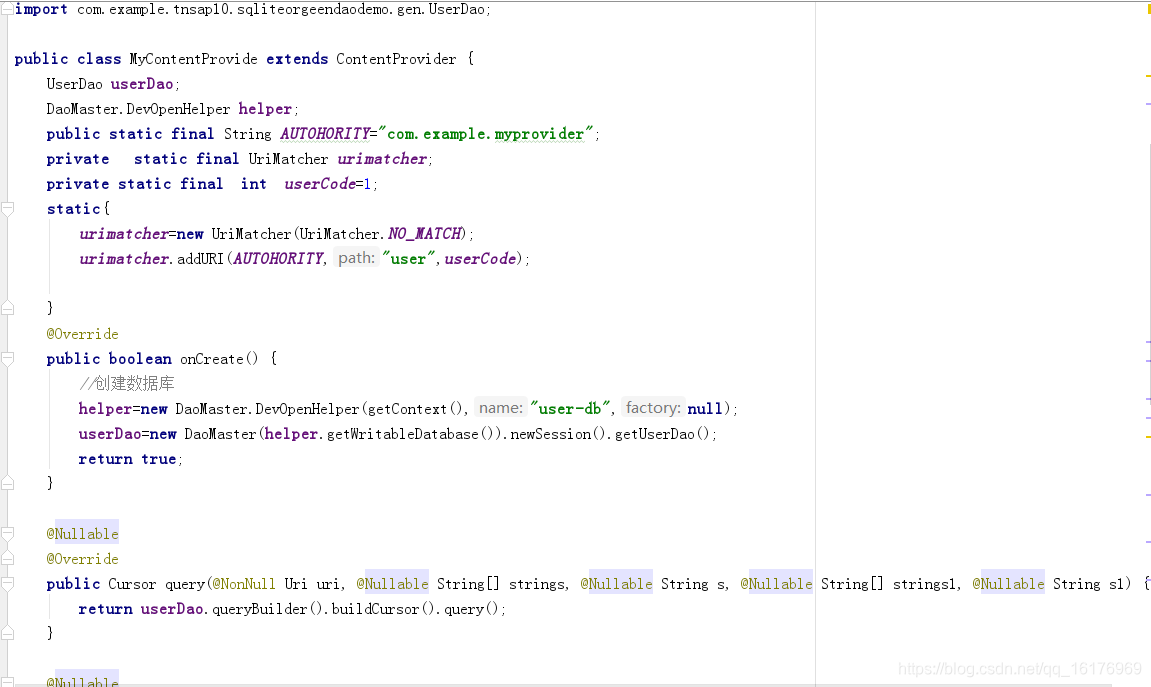Click @Nullable before 'String[] strings1'
Screen dimensions: 1151x687
tap(777, 584)
